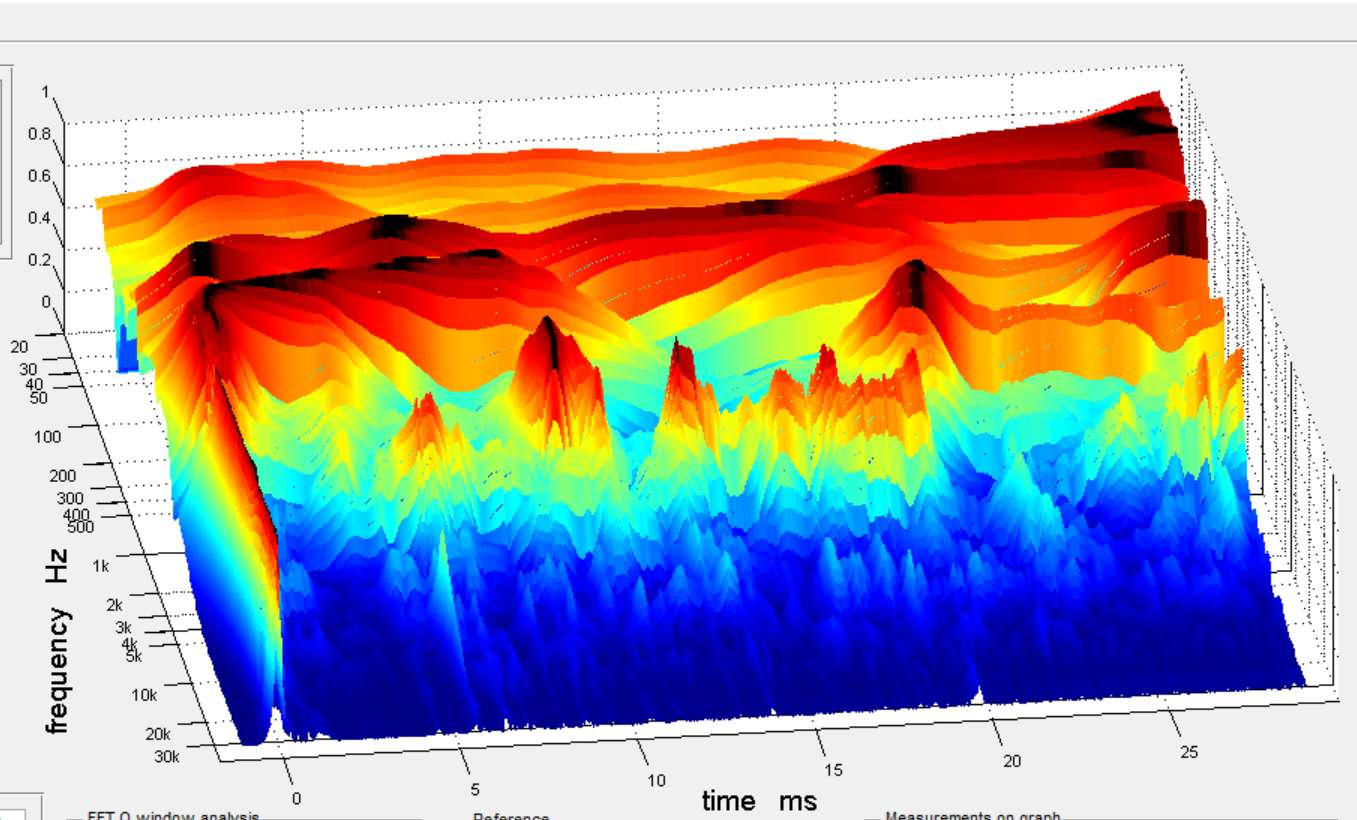Click the 15 ms time axis tick

pyautogui.click(x=833, y=770)
